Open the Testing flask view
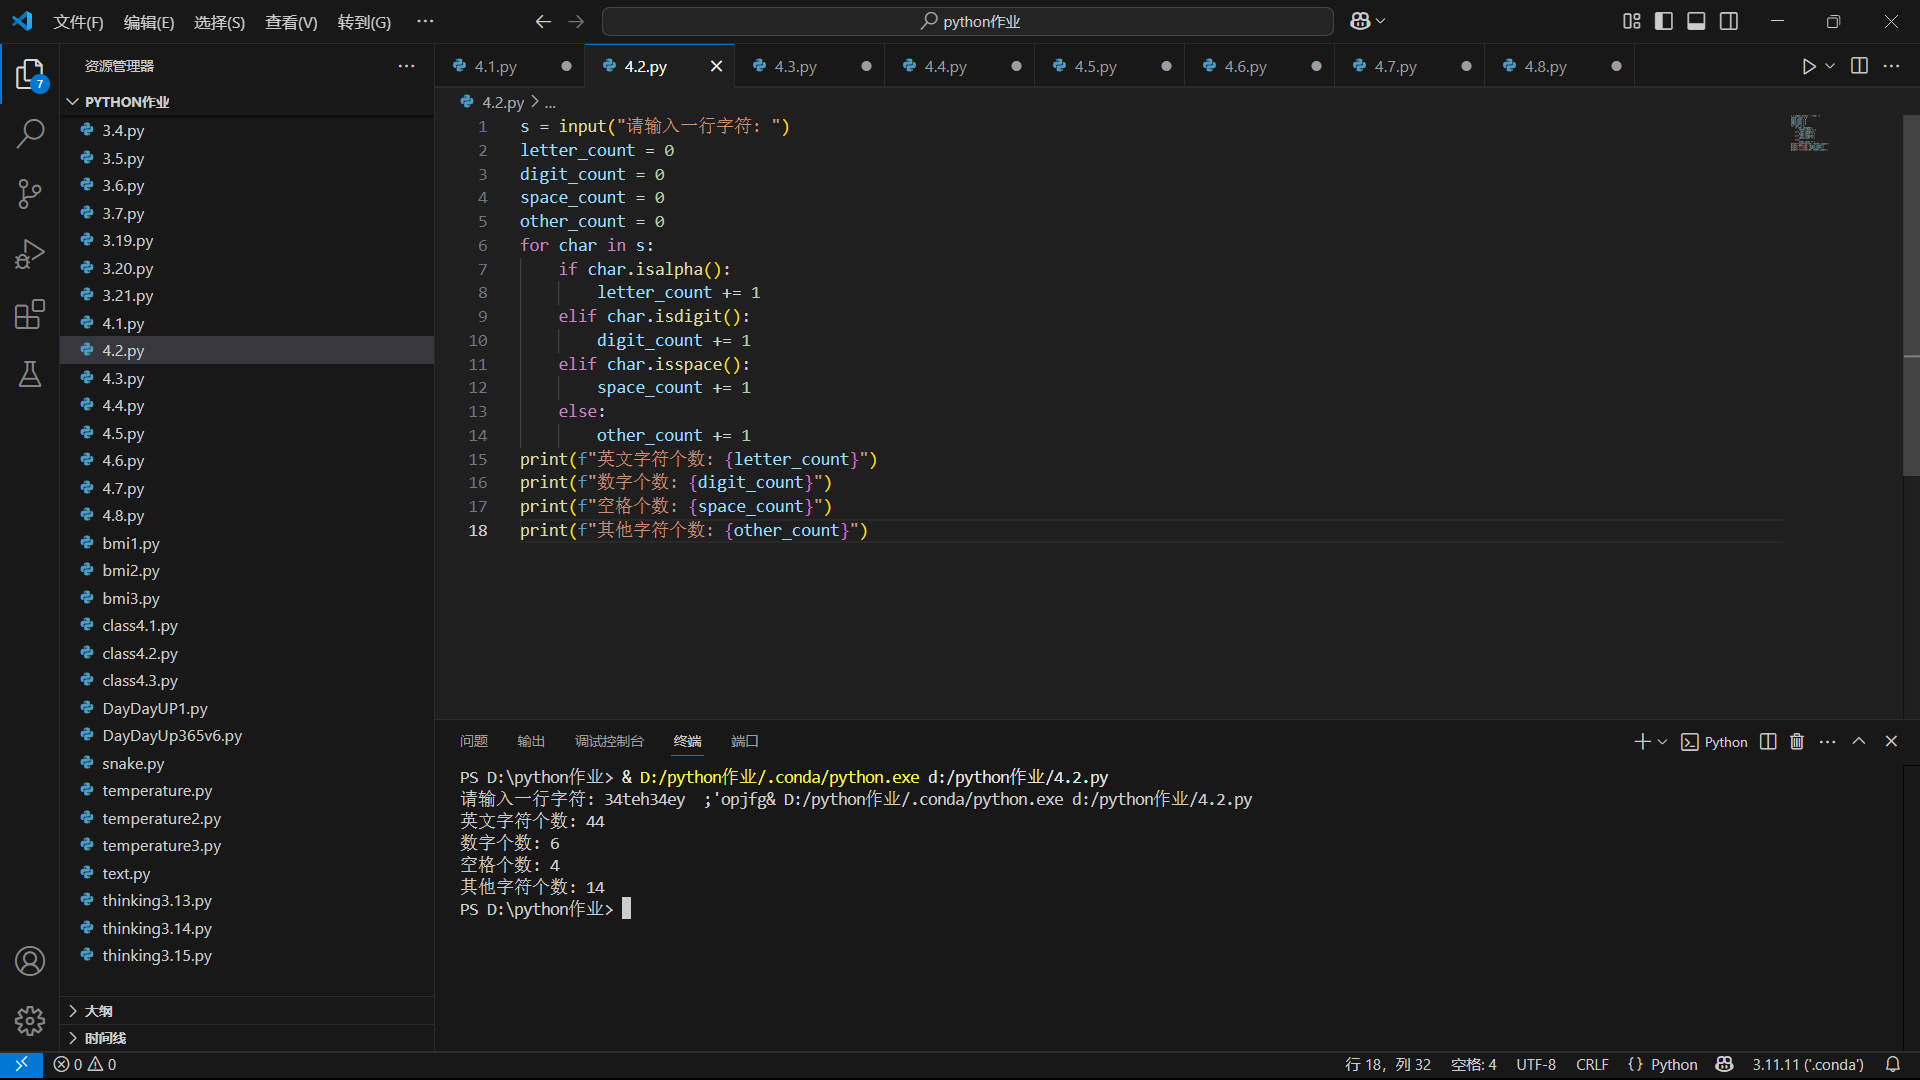Image resolution: width=1920 pixels, height=1080 pixels. [x=30, y=374]
